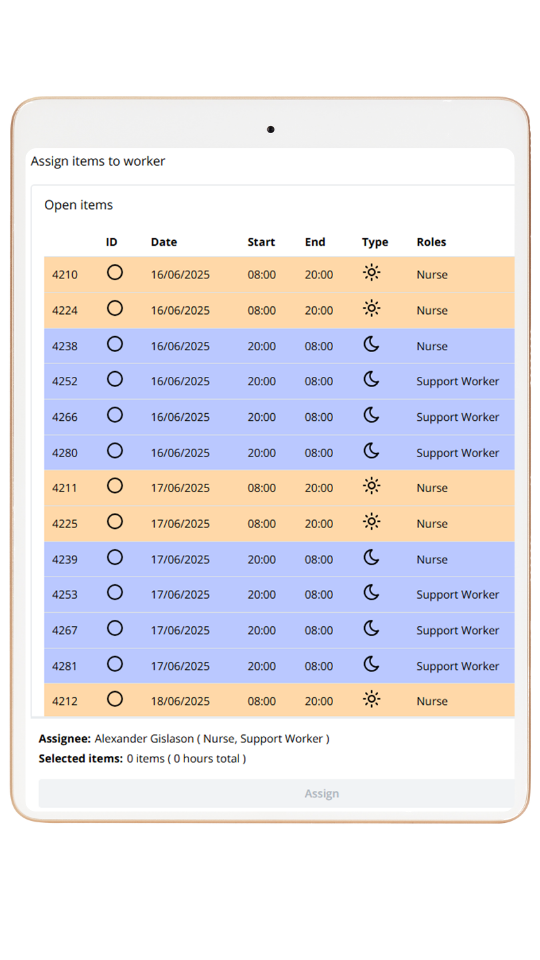Click the sun icon in row 4224
This screenshot has width=540, height=960.
coord(371,308)
